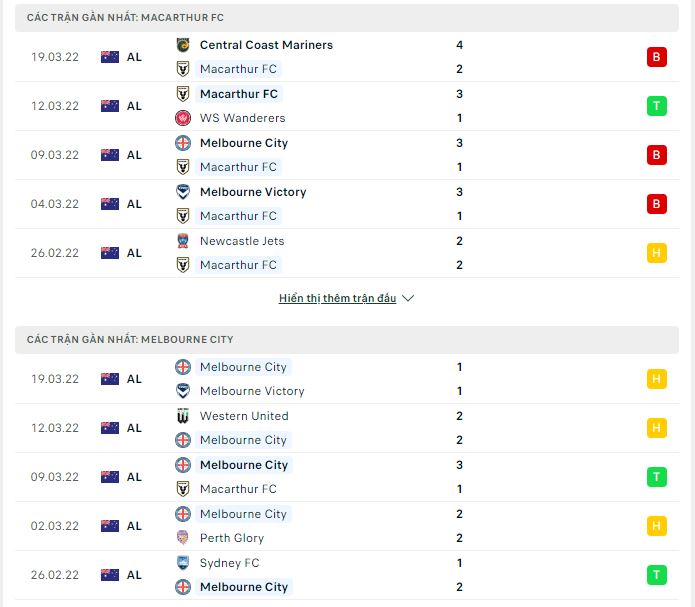The height and width of the screenshot is (607, 695).
Task: Click "Các trận gần nhất: Melbourne City" header
Action: (130, 340)
